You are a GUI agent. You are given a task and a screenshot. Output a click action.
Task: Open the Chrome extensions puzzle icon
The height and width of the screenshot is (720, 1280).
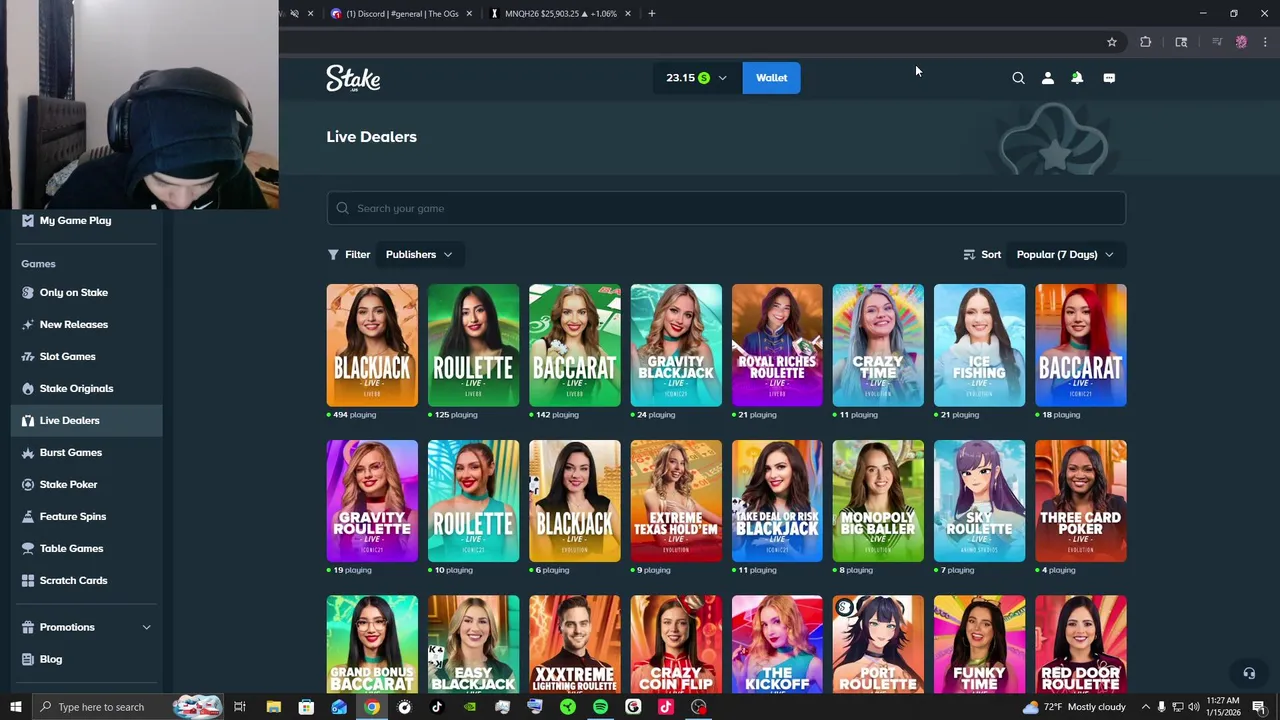coord(1145,42)
